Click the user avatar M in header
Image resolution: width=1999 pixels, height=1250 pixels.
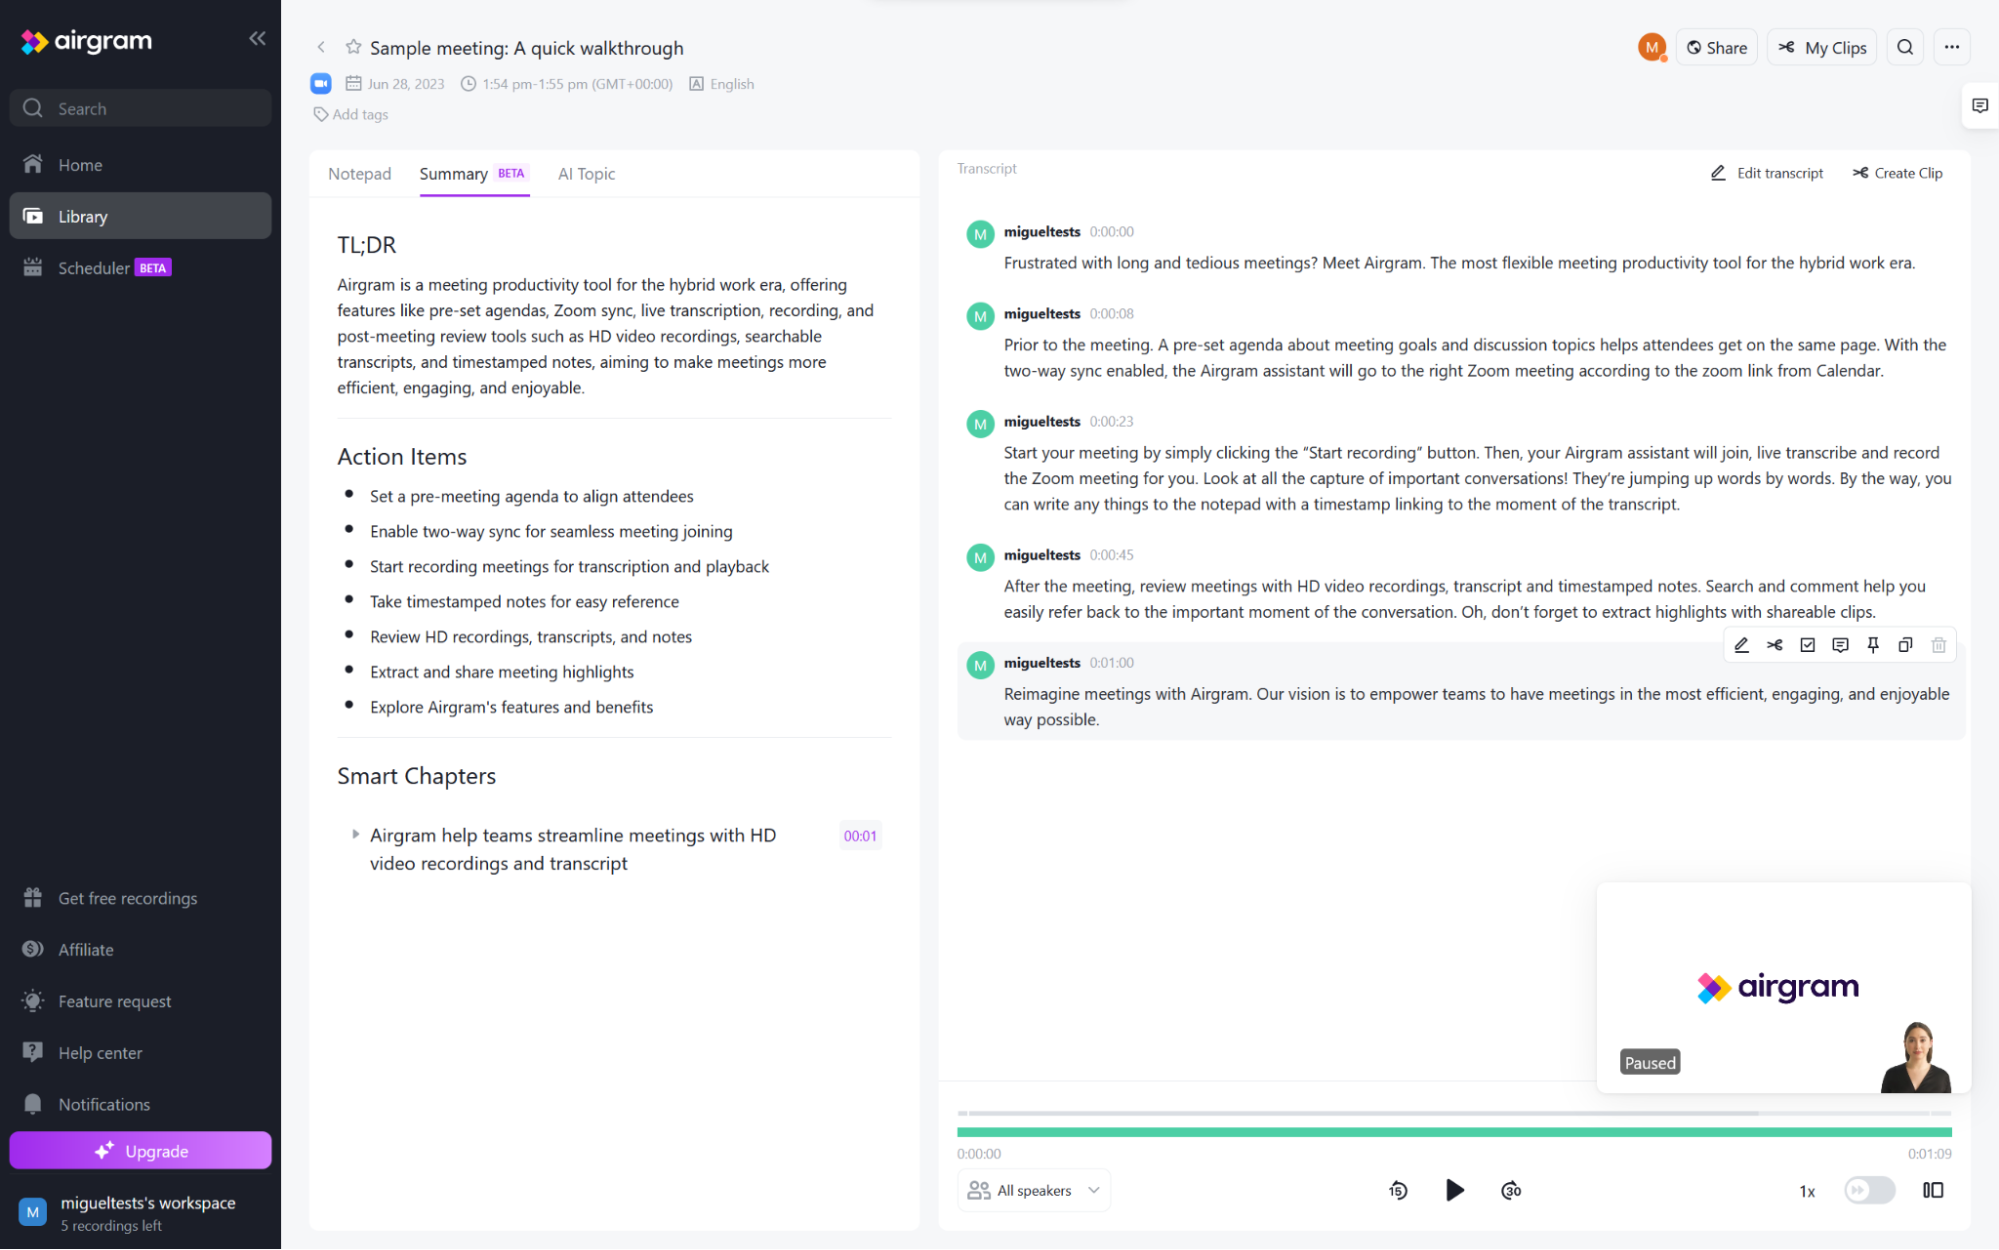[1651, 47]
